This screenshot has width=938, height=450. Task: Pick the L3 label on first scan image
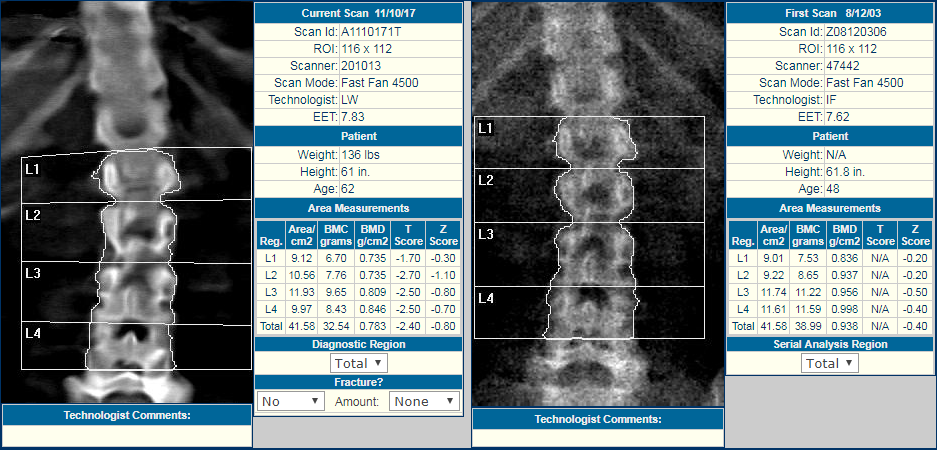pos(486,234)
